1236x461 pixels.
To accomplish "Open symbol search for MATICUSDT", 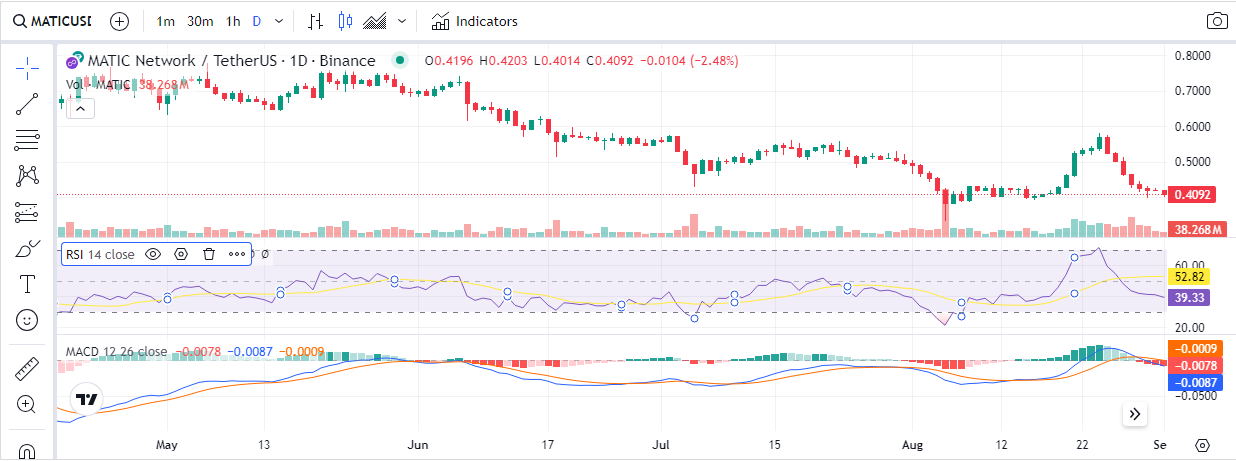I will 54,21.
